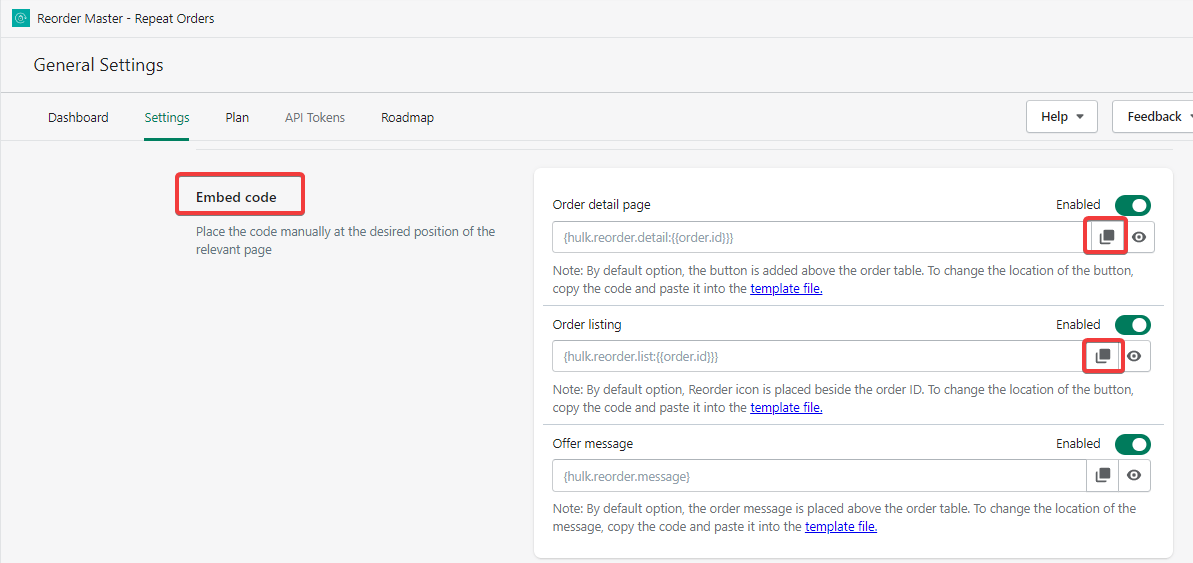This screenshot has height=563, width=1193.
Task: Copy the Order detail page embed code
Action: pyautogui.click(x=1106, y=237)
